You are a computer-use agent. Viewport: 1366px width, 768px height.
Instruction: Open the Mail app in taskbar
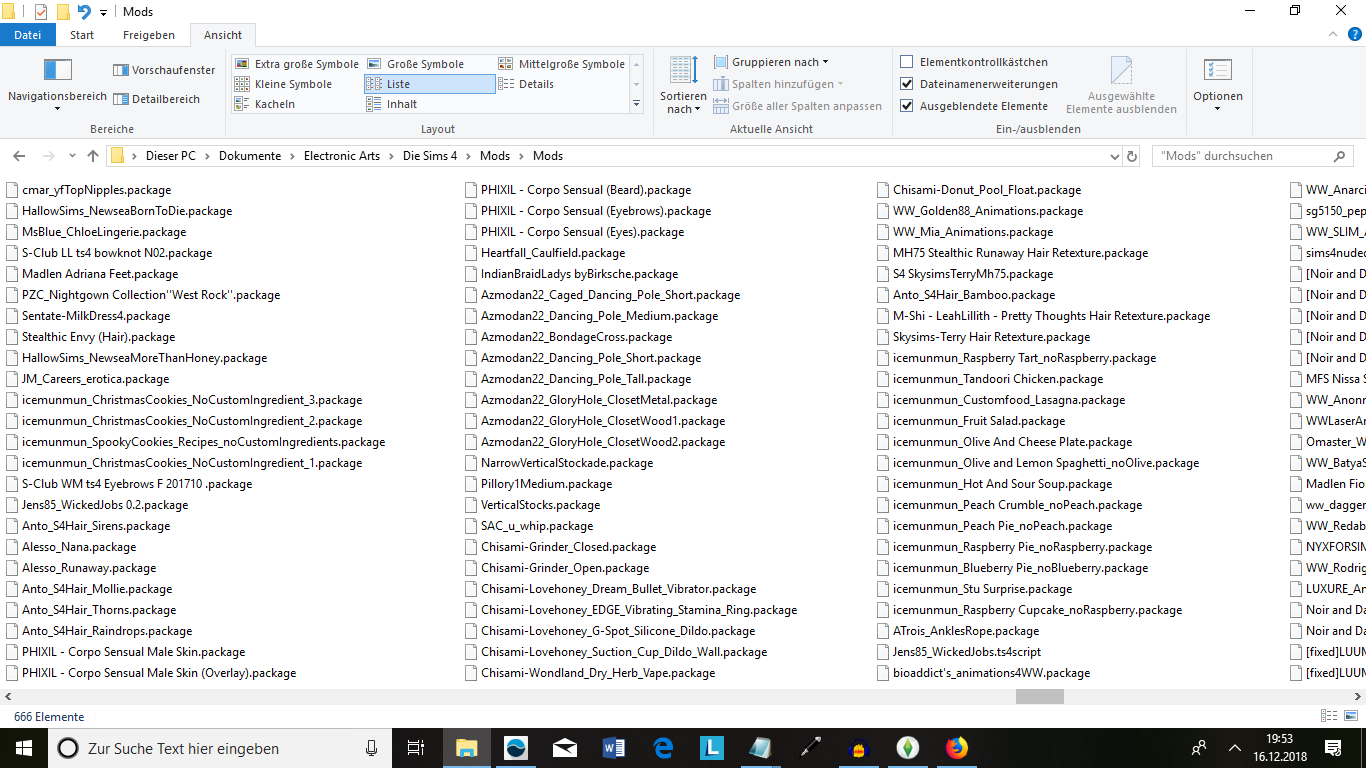point(565,747)
